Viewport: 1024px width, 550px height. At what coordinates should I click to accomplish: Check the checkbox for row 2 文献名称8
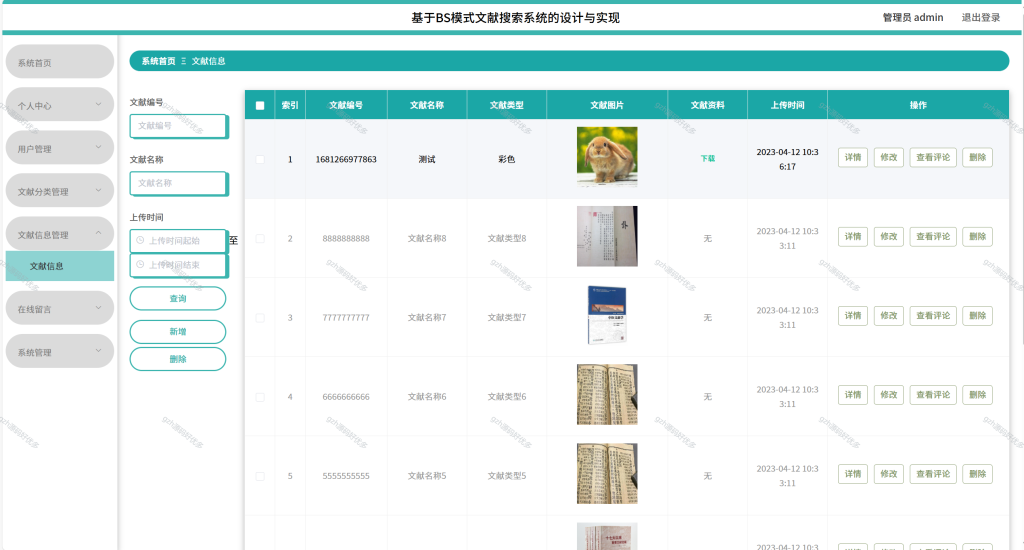260,238
